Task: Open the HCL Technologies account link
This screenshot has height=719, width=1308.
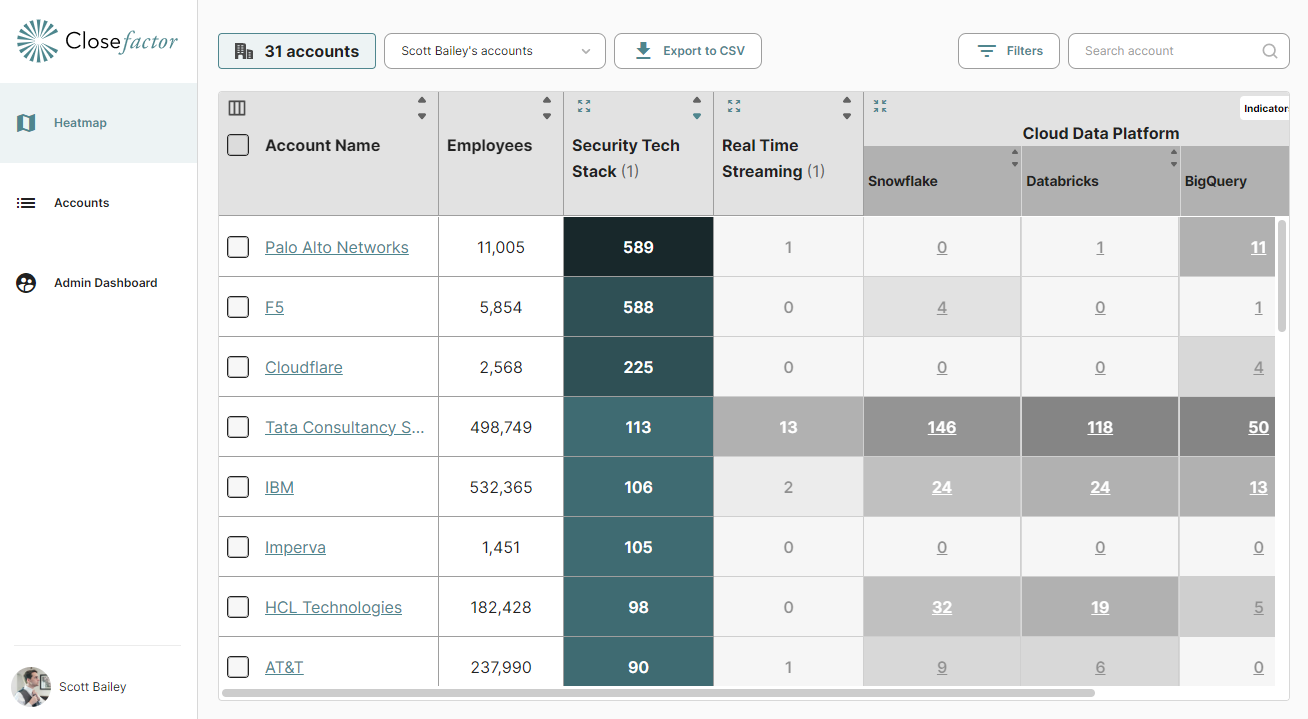Action: tap(333, 607)
